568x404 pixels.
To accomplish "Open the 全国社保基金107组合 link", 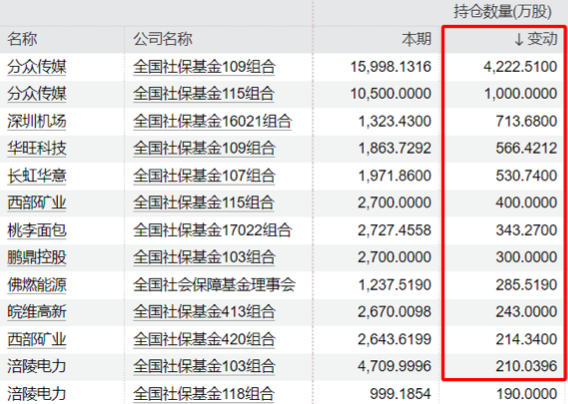I will click(204, 176).
